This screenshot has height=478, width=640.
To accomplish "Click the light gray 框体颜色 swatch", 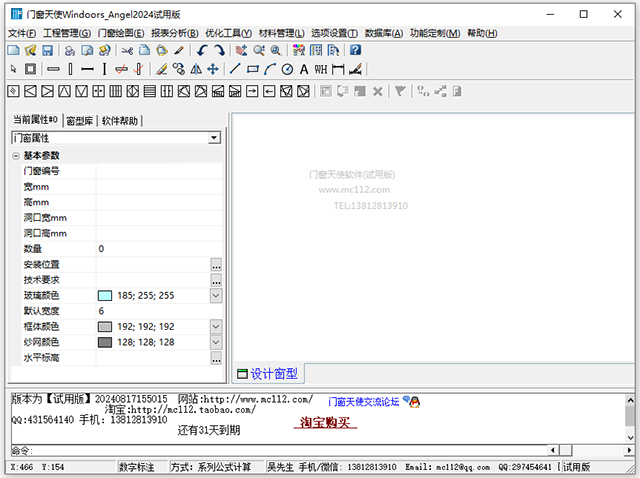I will point(105,327).
